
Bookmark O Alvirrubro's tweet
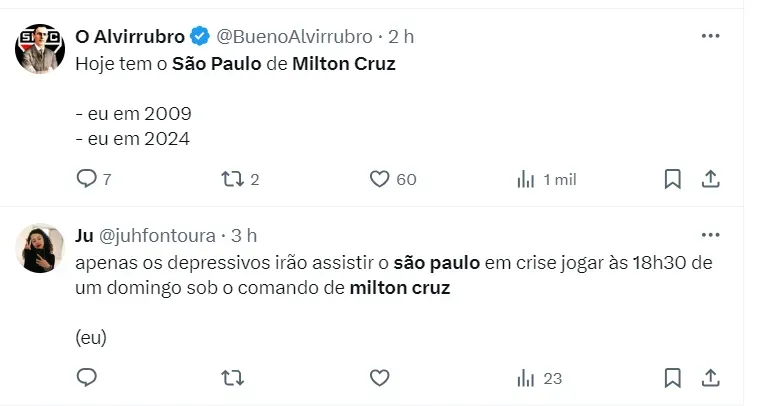pyautogui.click(x=673, y=179)
